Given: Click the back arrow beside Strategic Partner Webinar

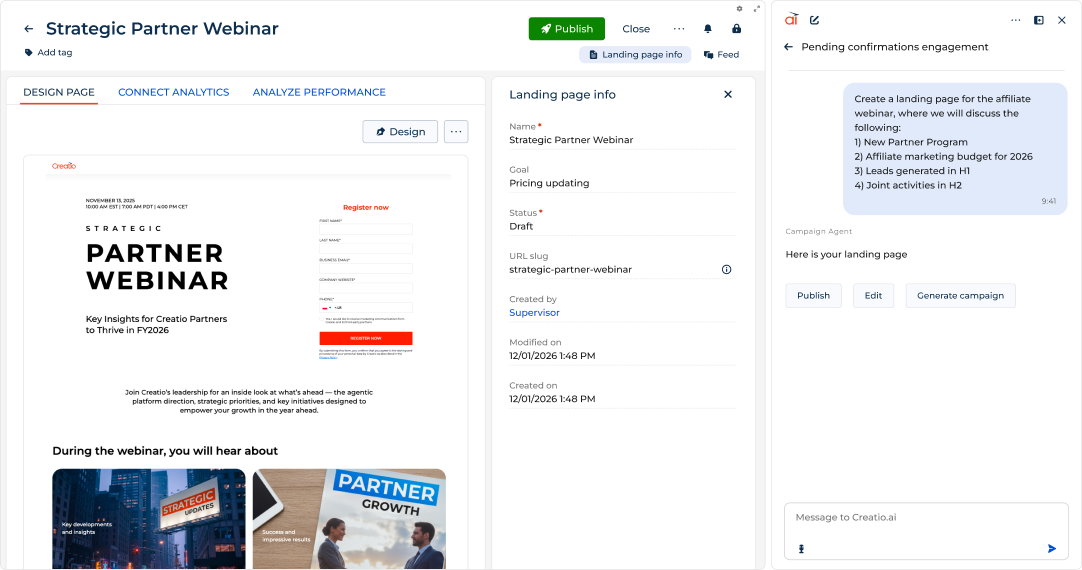Looking at the screenshot, I should click(x=28, y=29).
